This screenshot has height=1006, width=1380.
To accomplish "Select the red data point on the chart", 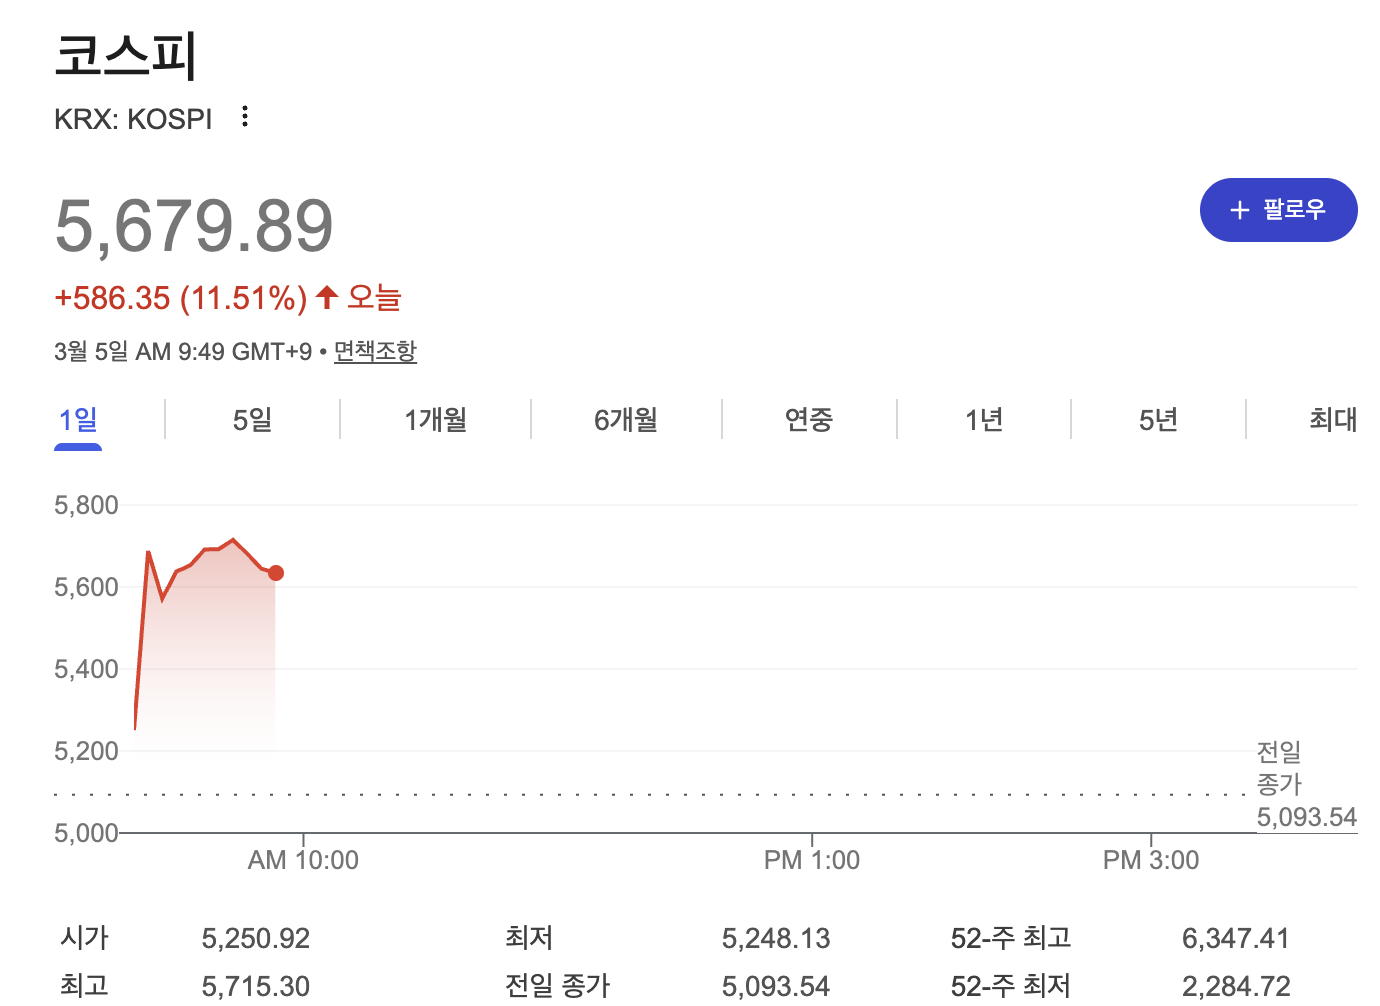I will (275, 573).
